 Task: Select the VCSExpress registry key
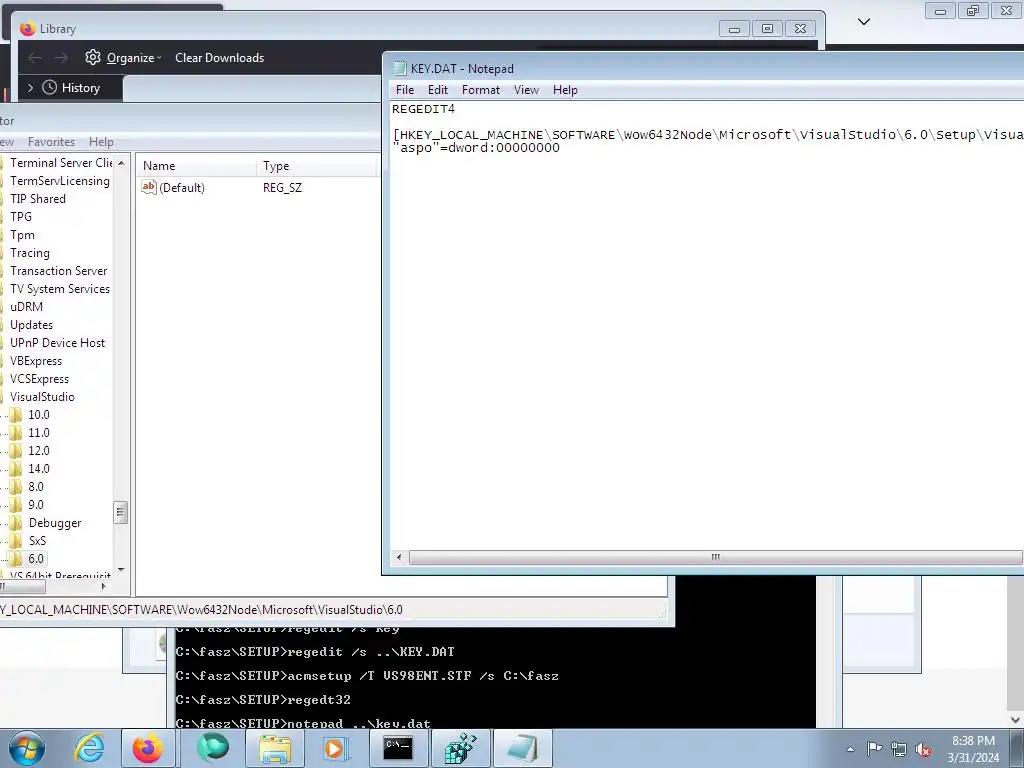click(39, 379)
